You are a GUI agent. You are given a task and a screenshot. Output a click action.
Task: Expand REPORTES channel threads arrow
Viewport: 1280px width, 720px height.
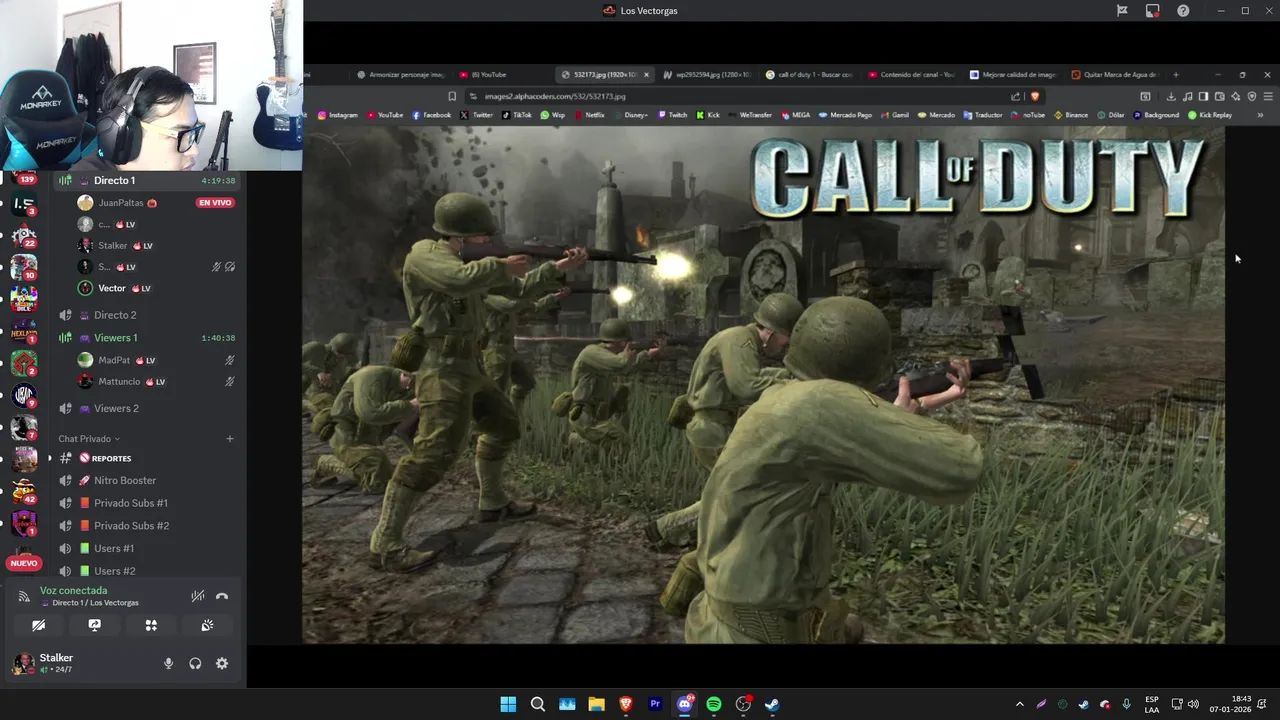tap(49, 458)
